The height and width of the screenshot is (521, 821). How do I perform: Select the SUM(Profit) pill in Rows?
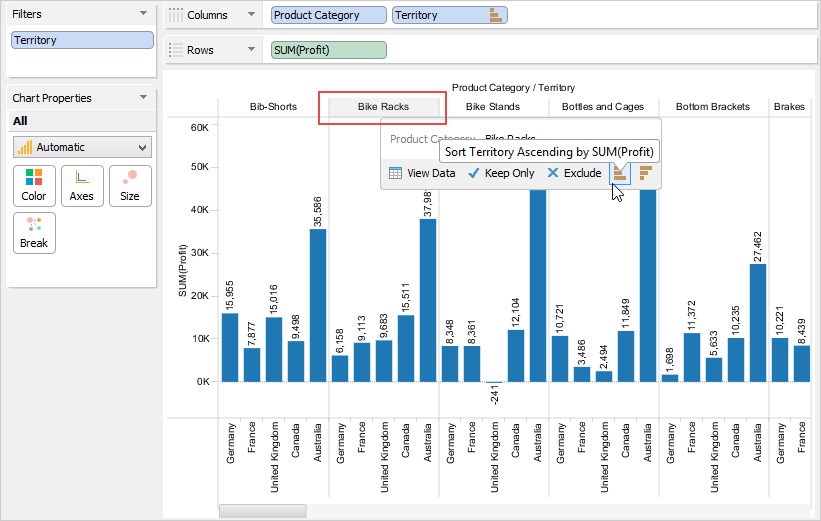(x=329, y=50)
